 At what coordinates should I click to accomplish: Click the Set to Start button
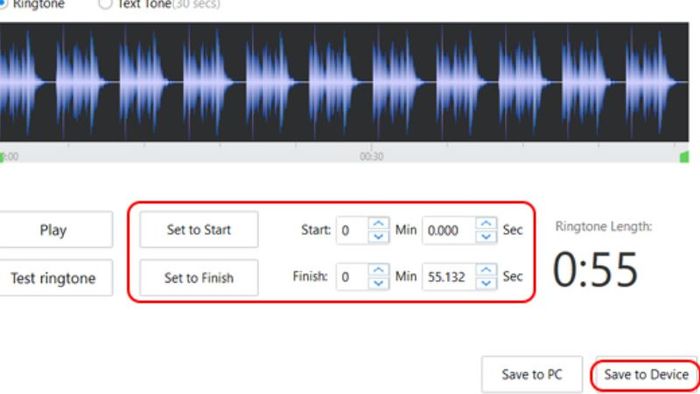[x=199, y=229]
